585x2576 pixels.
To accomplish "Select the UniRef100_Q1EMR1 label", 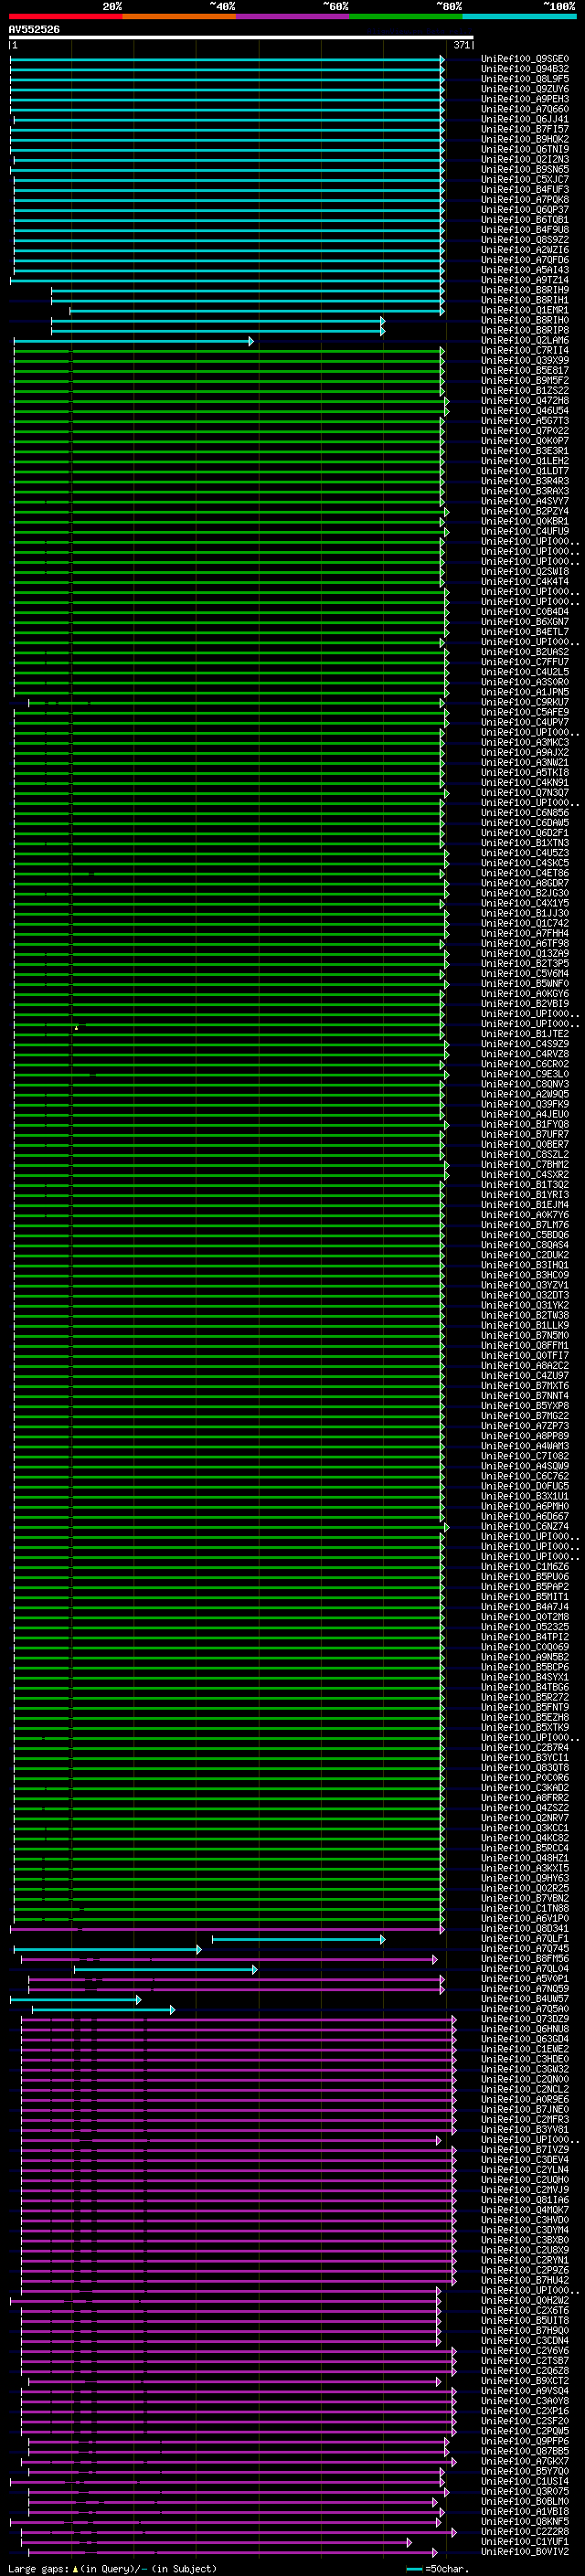I will pos(525,310).
